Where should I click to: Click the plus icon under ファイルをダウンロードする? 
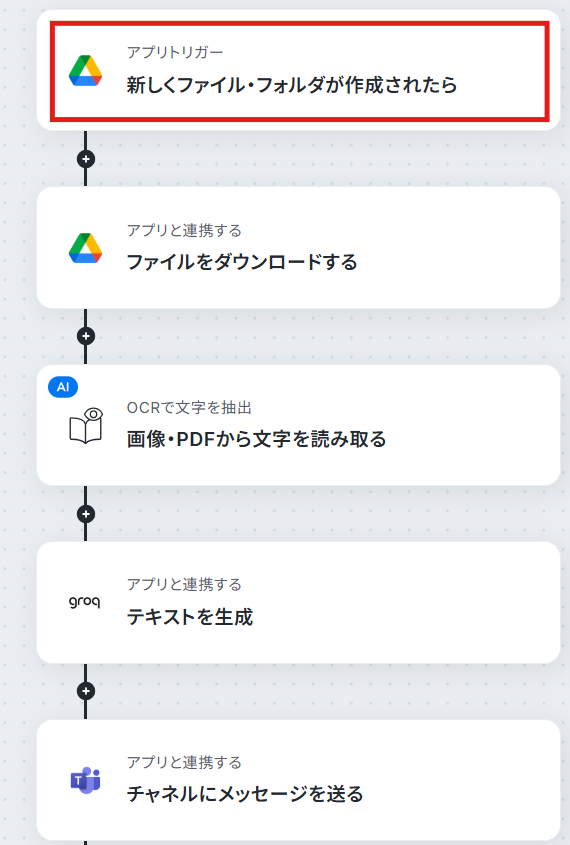click(x=86, y=336)
